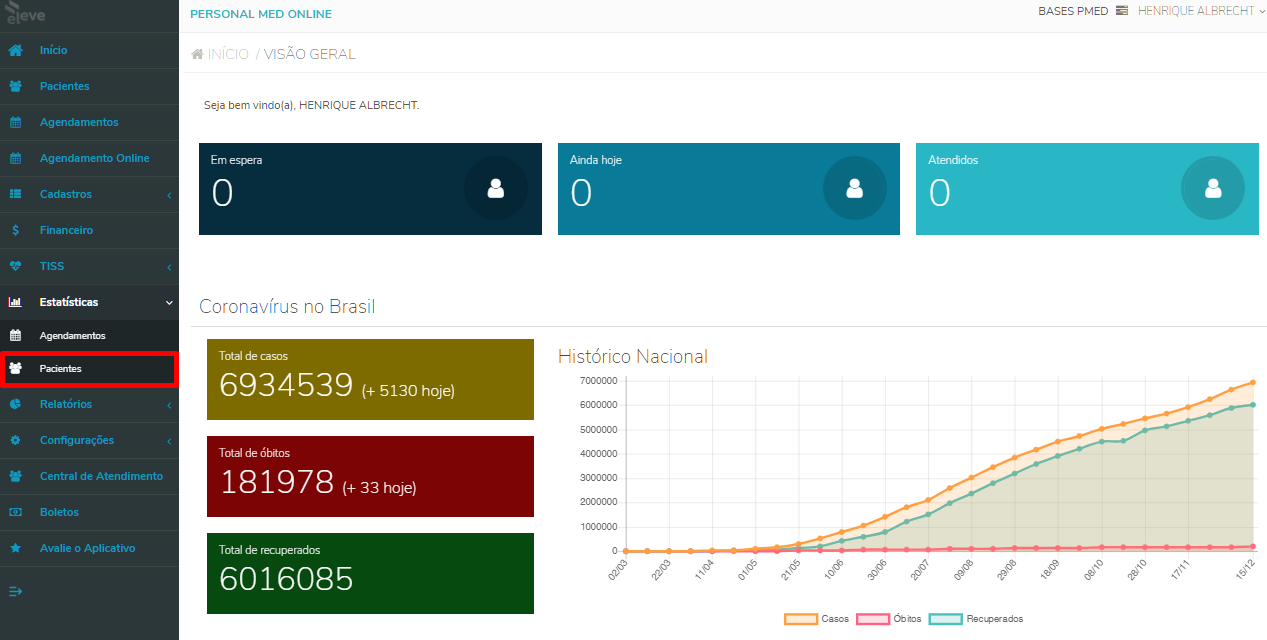Click the gear icon beside Configurações

click(x=15, y=440)
